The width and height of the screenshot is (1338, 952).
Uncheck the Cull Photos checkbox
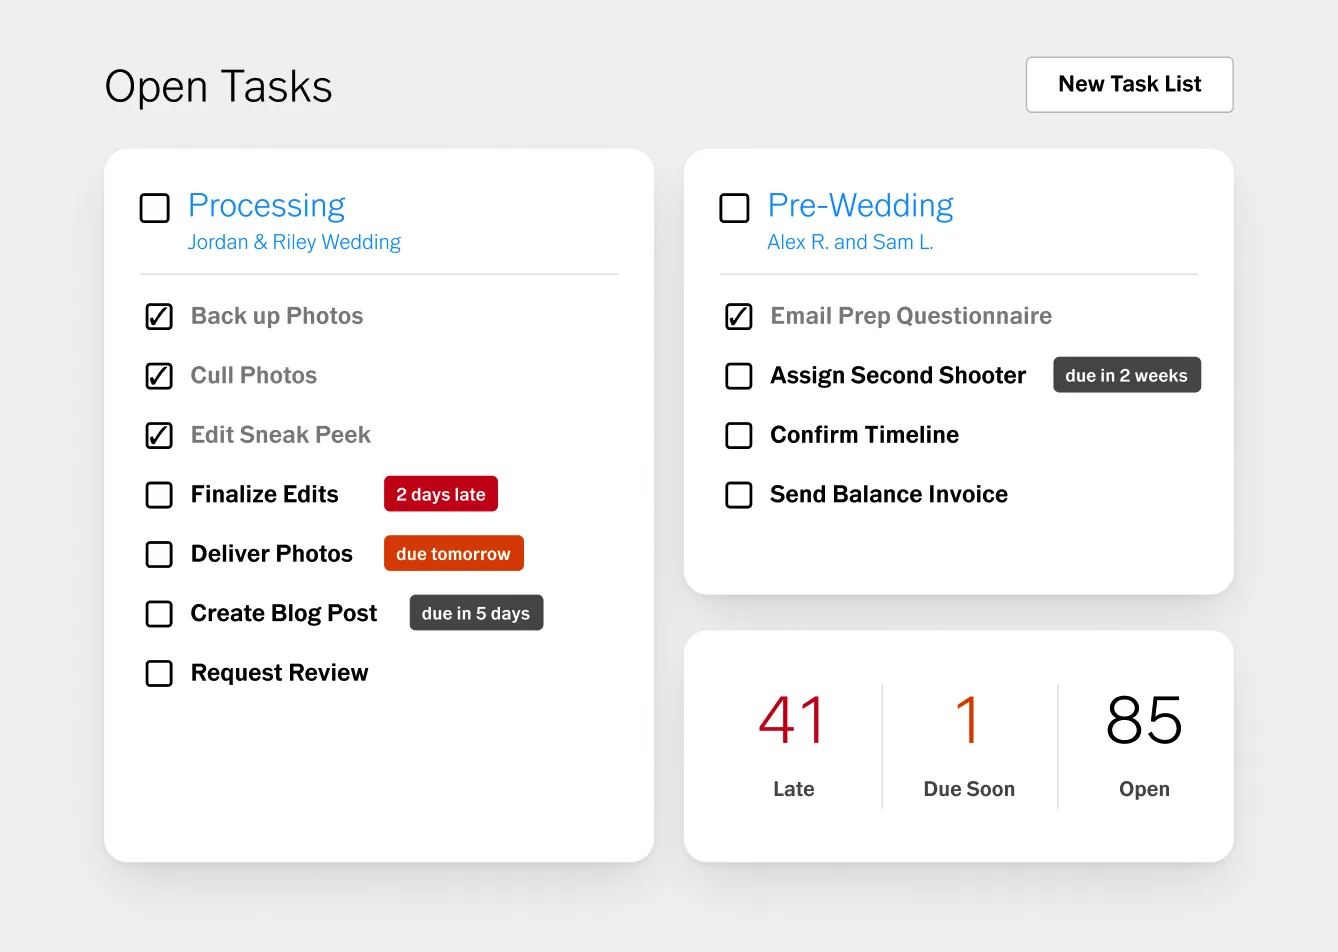coord(159,376)
